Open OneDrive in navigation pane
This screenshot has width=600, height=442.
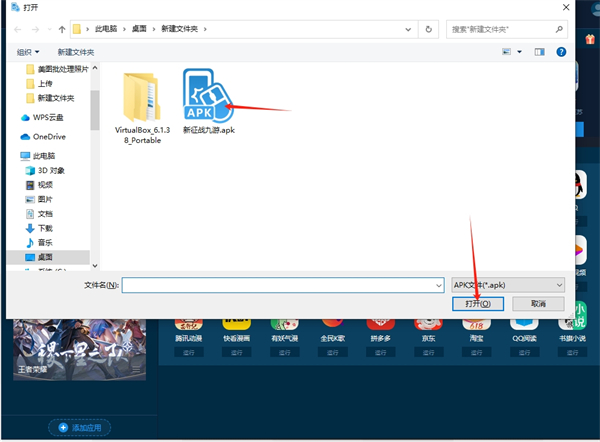pyautogui.click(x=43, y=137)
